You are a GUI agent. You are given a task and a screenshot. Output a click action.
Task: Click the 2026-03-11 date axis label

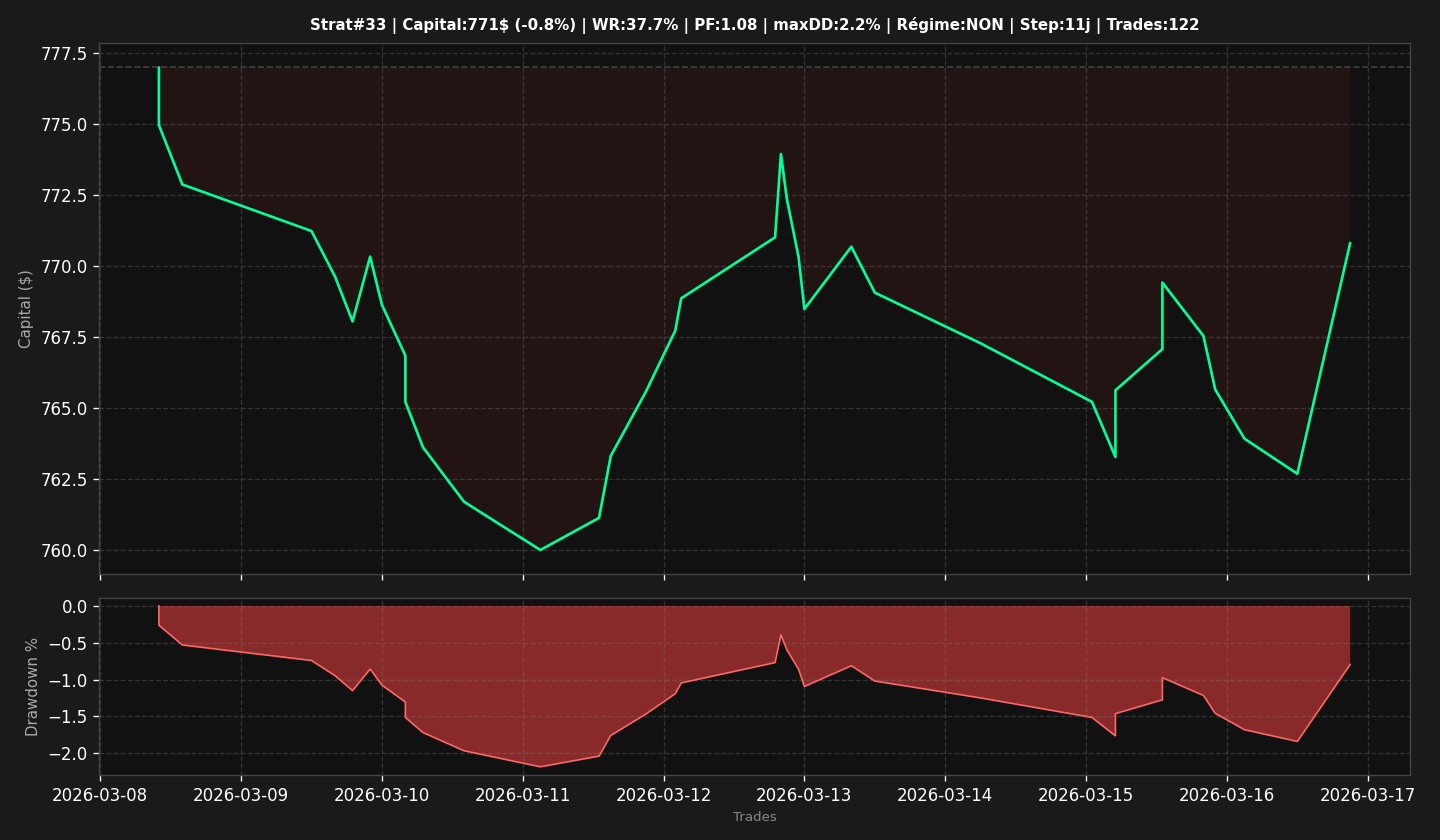[x=523, y=795]
